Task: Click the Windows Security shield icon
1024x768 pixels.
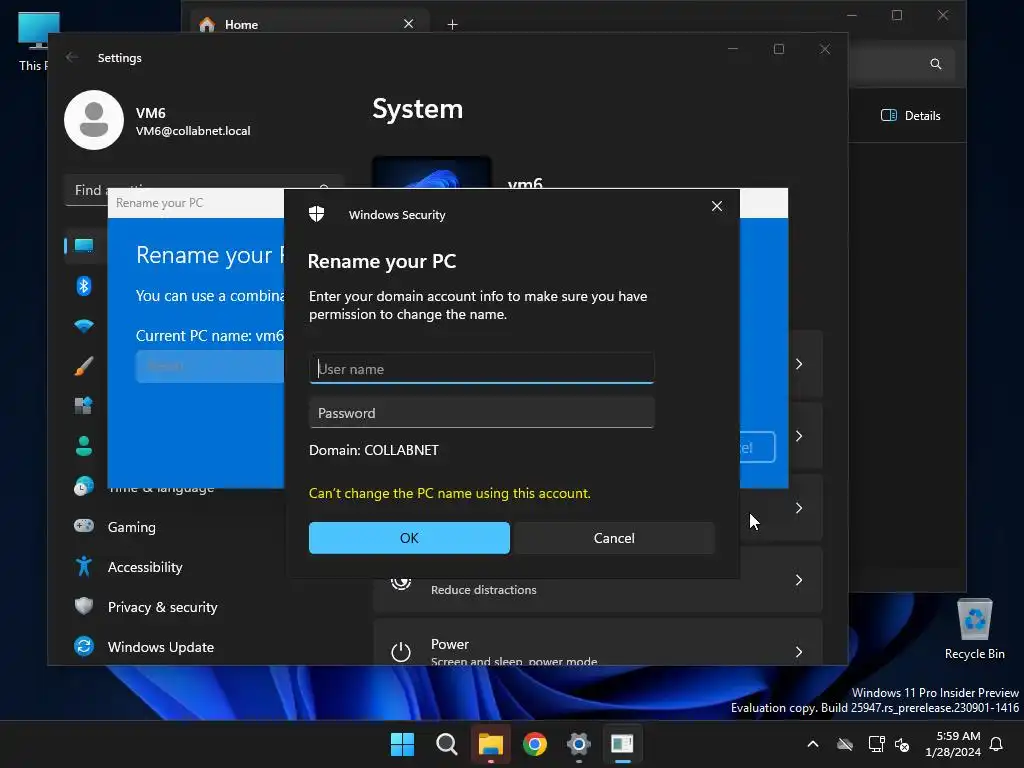Action: [x=317, y=214]
